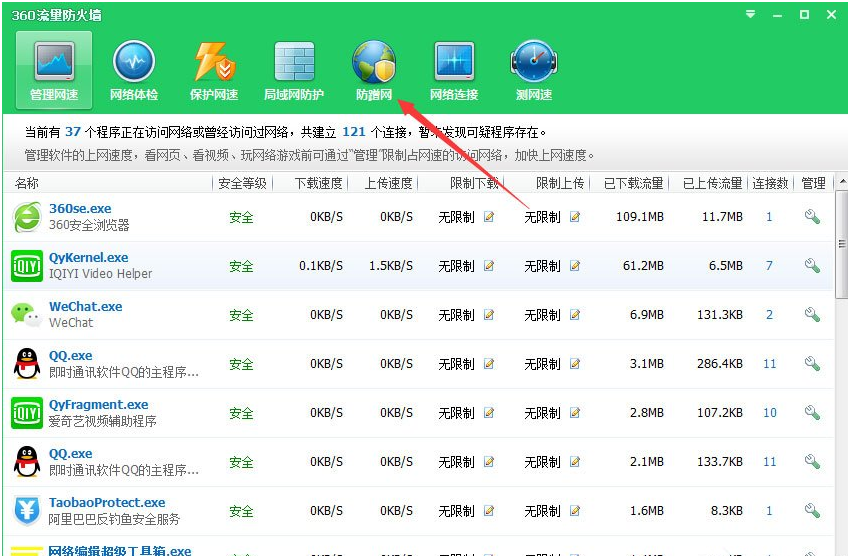Screen dimensions: 848x556
Task: Go to the 防蹭网 tab
Action: (x=374, y=70)
